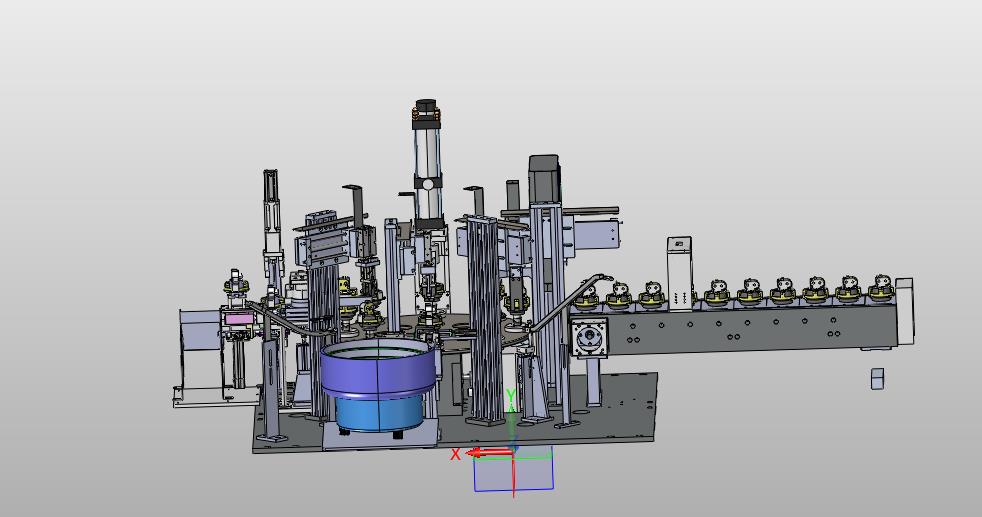Pick the blue base of bowl feeder

click(380, 413)
